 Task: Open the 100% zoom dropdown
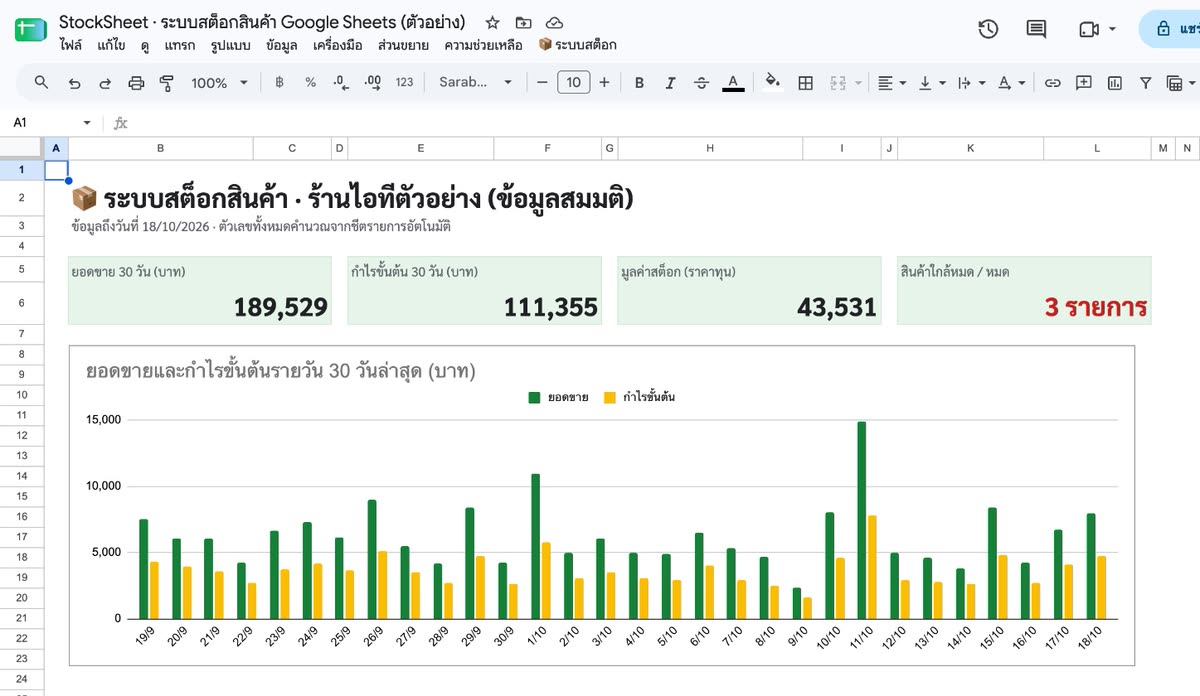[x=219, y=83]
